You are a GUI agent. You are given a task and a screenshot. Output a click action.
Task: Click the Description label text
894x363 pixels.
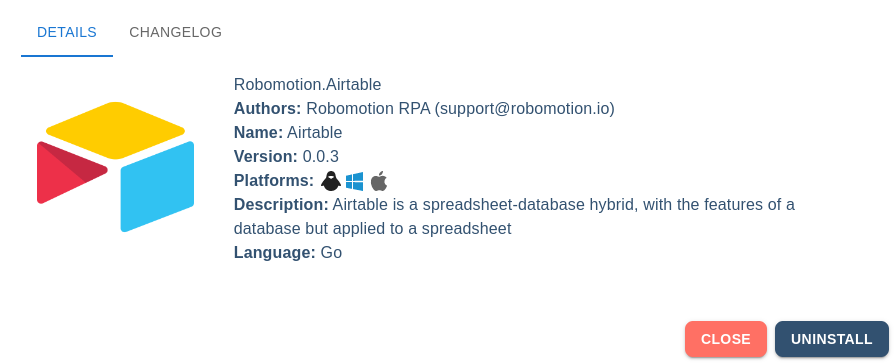(281, 204)
